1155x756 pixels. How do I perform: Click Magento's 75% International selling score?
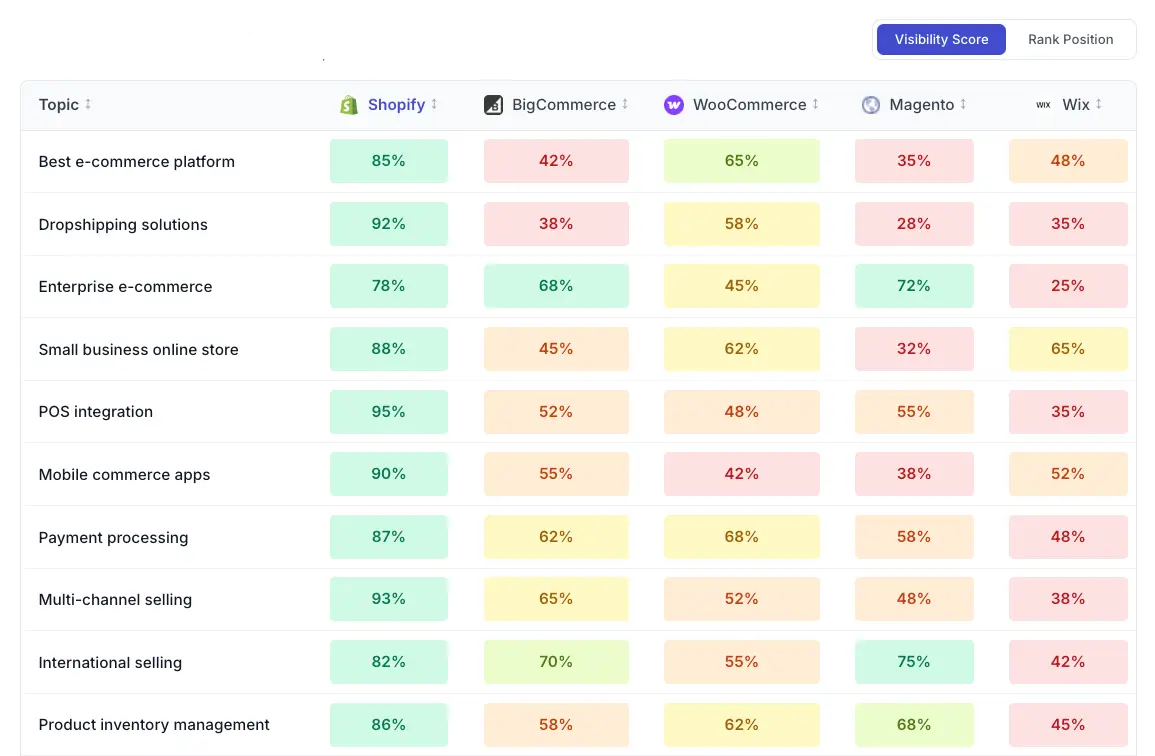pos(913,662)
